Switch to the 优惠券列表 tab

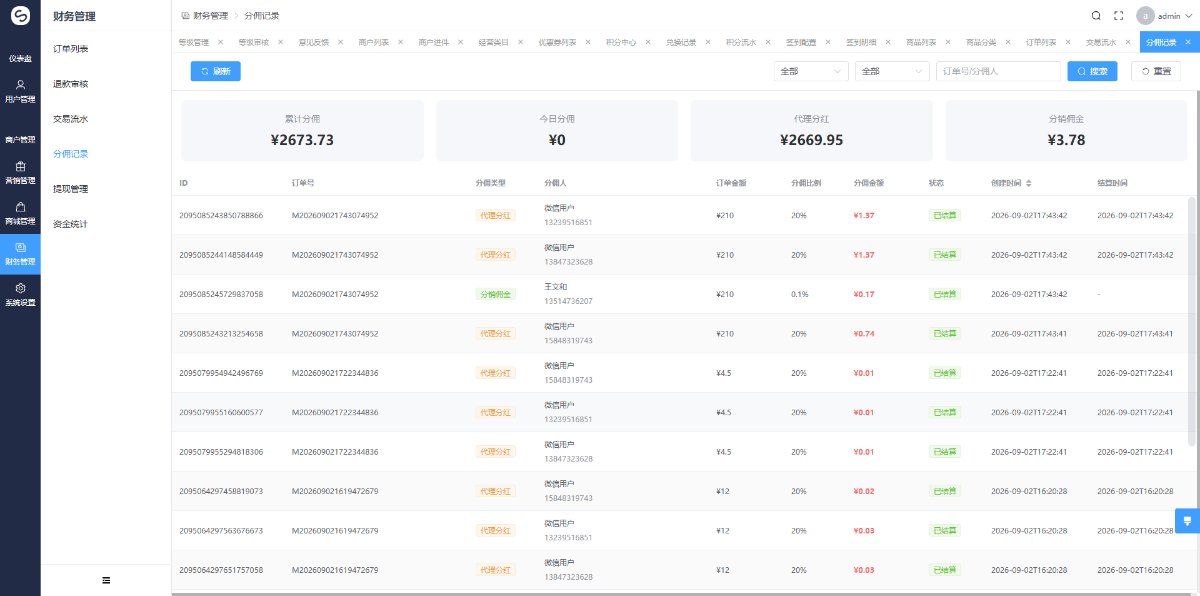[557, 42]
